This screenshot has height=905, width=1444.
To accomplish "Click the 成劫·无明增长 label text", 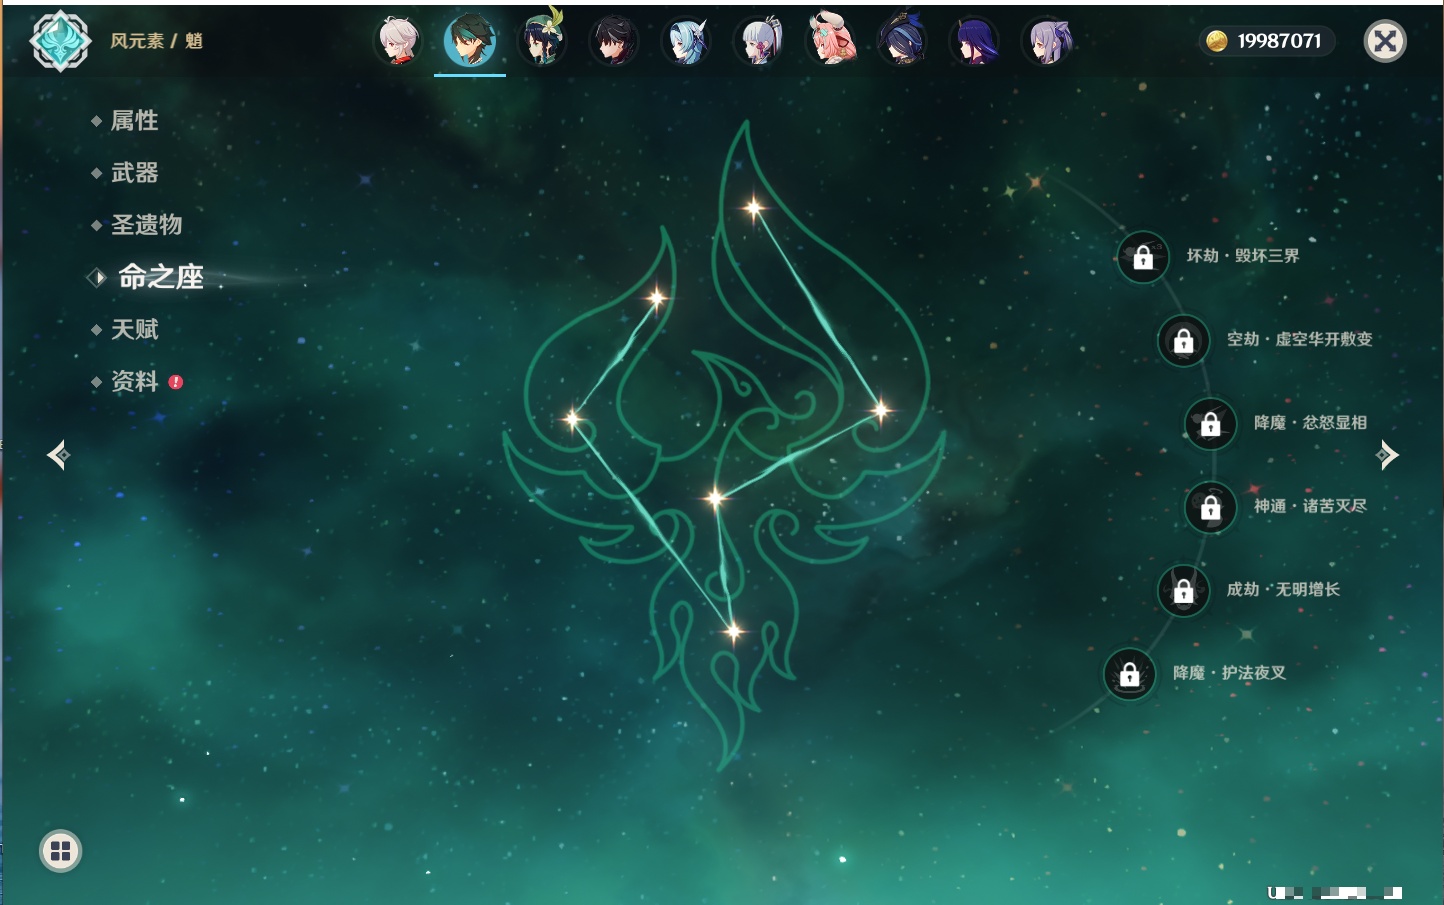I will 1283,589.
